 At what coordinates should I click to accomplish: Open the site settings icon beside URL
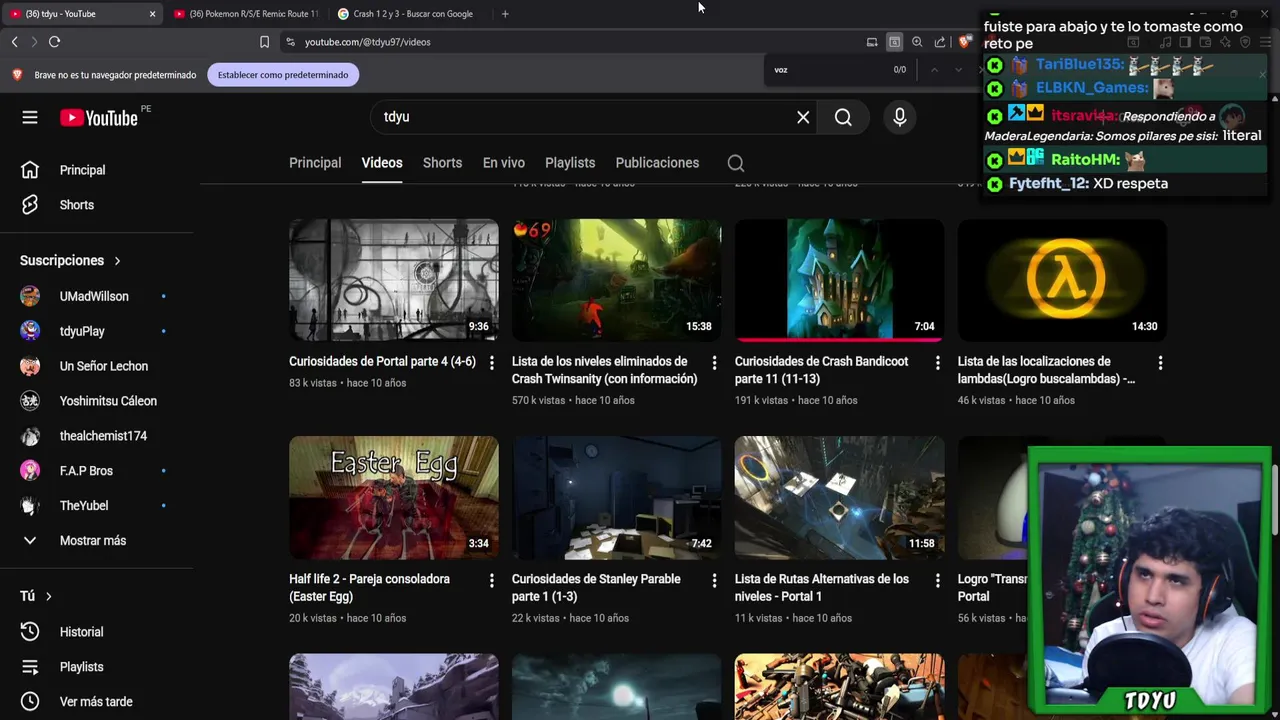coord(290,42)
